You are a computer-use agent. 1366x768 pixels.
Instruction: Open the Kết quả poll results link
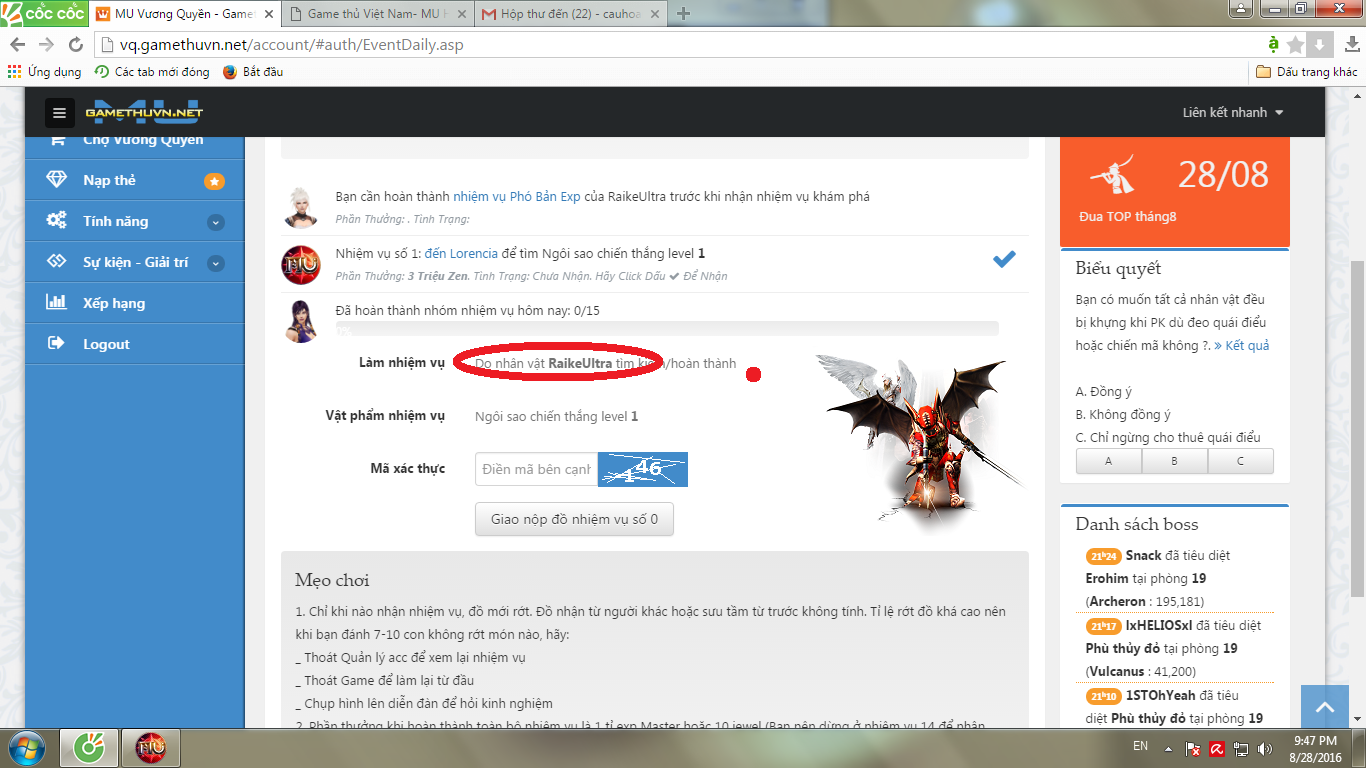(x=1241, y=346)
